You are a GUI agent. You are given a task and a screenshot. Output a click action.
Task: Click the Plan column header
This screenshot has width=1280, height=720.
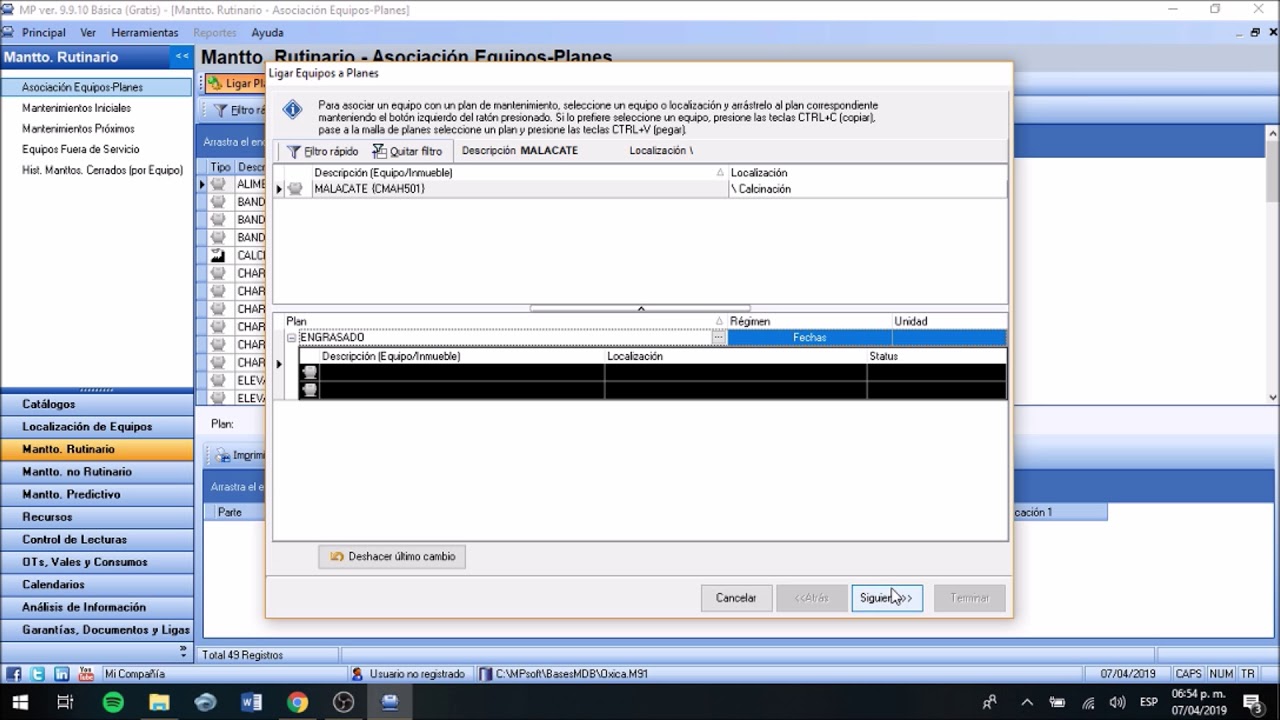pyautogui.click(x=505, y=321)
